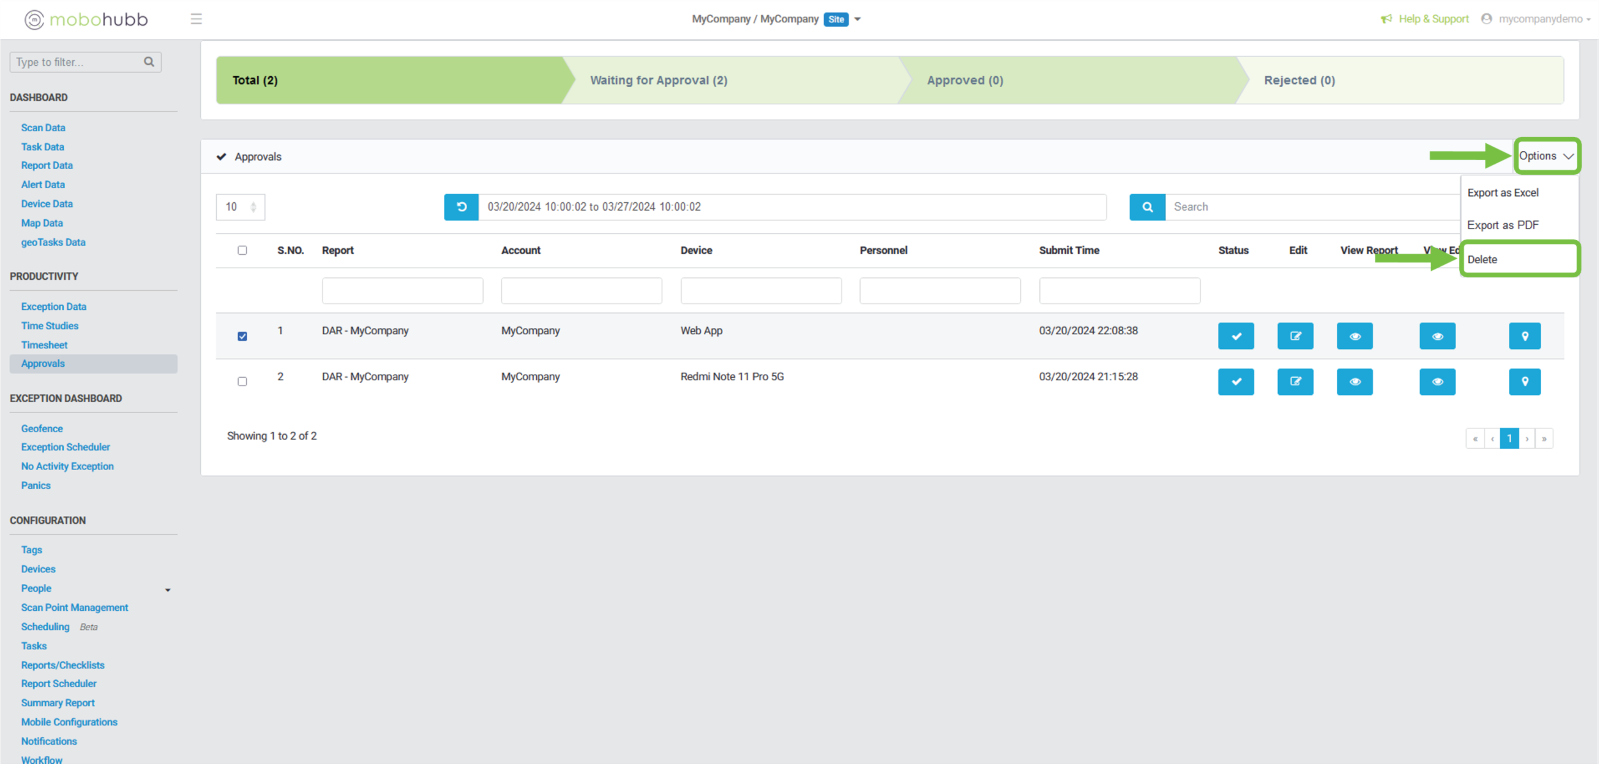This screenshot has width=1600, height=764.
Task: View report eye icon for Web App row
Action: click(x=1354, y=336)
